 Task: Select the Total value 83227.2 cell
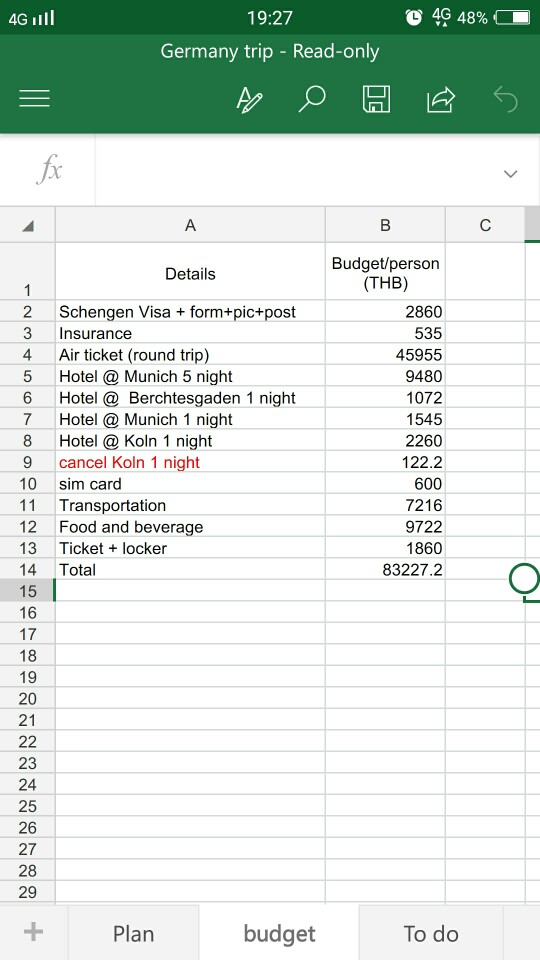(x=385, y=570)
